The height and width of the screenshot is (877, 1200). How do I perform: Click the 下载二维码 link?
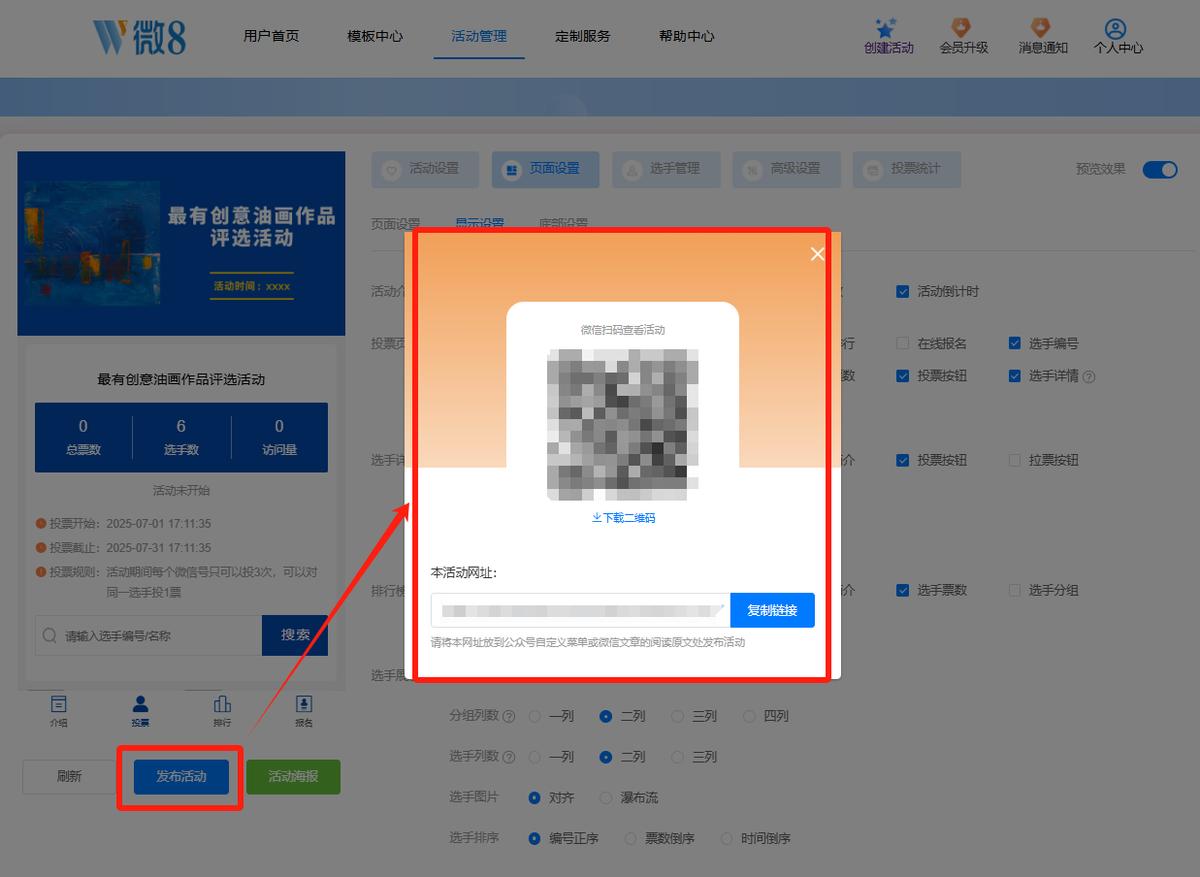coord(623,518)
